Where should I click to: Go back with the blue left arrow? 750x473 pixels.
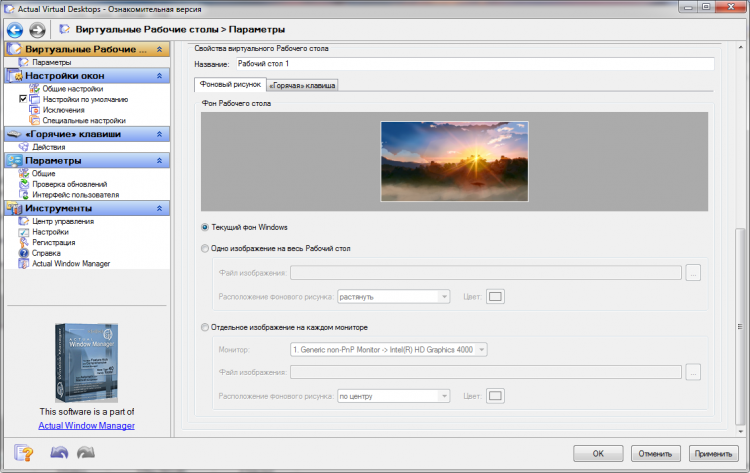15,30
